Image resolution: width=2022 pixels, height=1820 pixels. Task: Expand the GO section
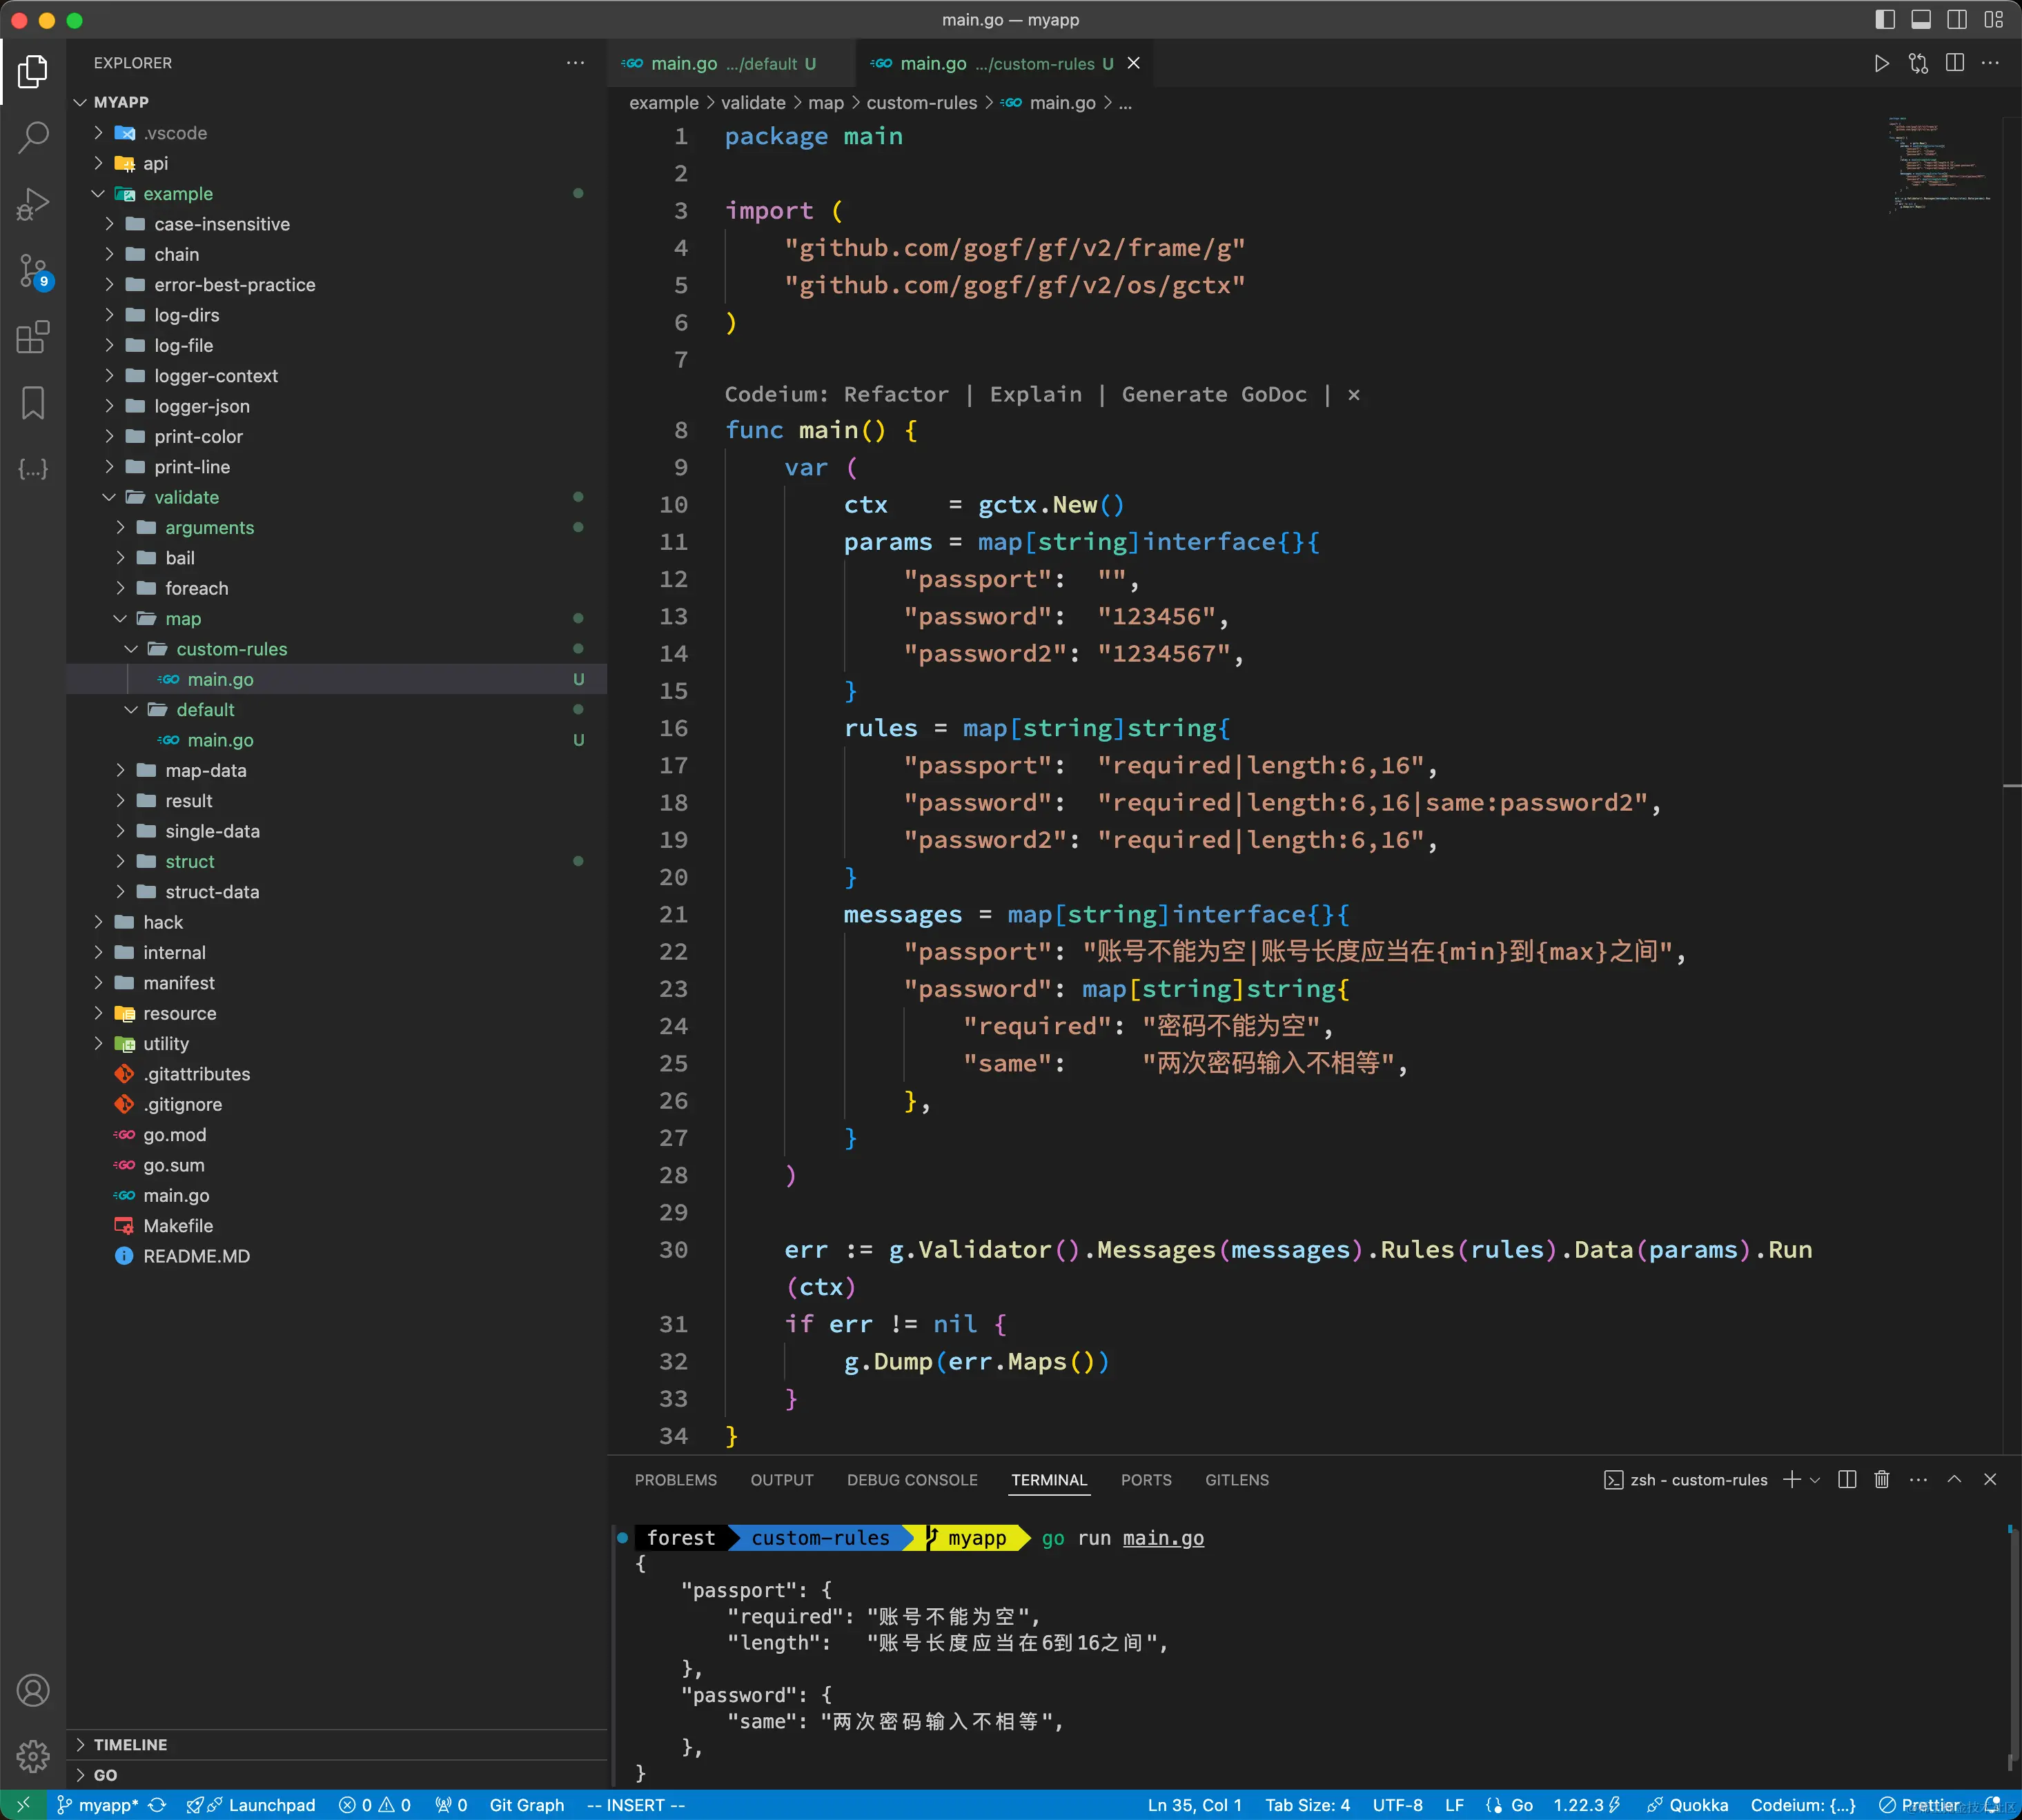tap(105, 1775)
